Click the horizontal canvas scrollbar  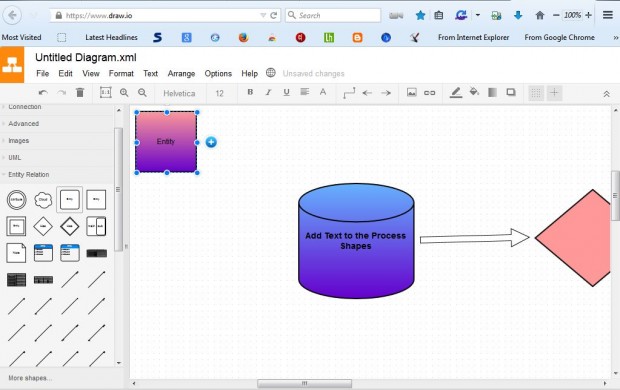[x=304, y=383]
